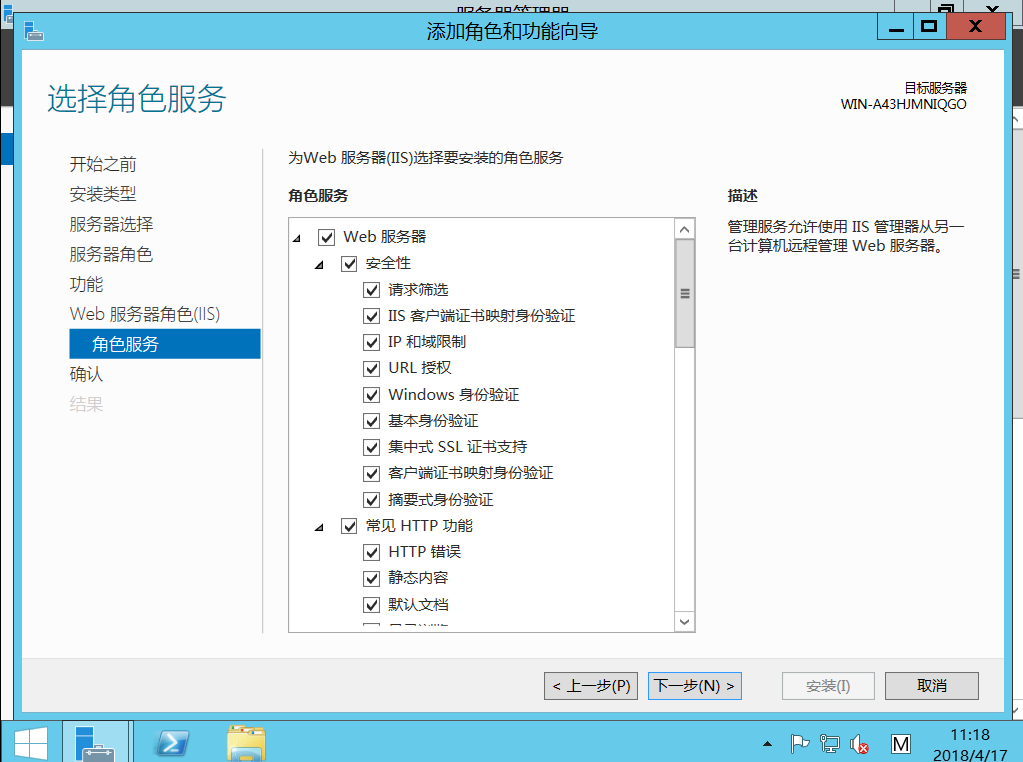Go to 功能 wizard step
The width and height of the screenshot is (1023, 762).
click(x=86, y=284)
